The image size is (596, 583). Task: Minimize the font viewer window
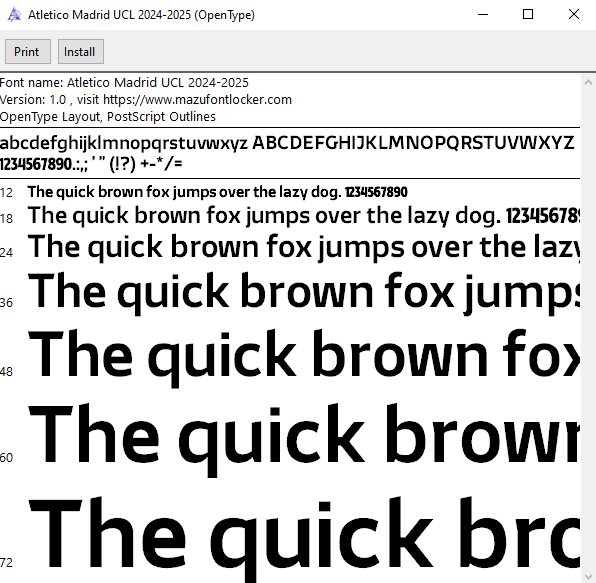(x=483, y=14)
